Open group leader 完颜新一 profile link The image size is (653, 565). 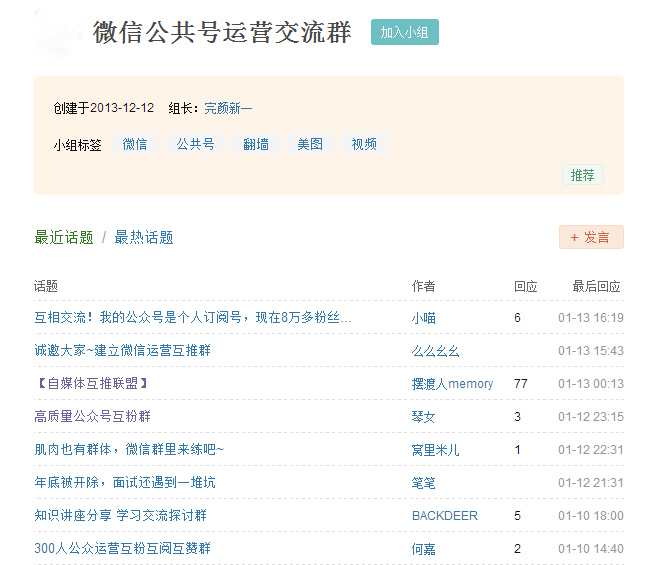228,108
